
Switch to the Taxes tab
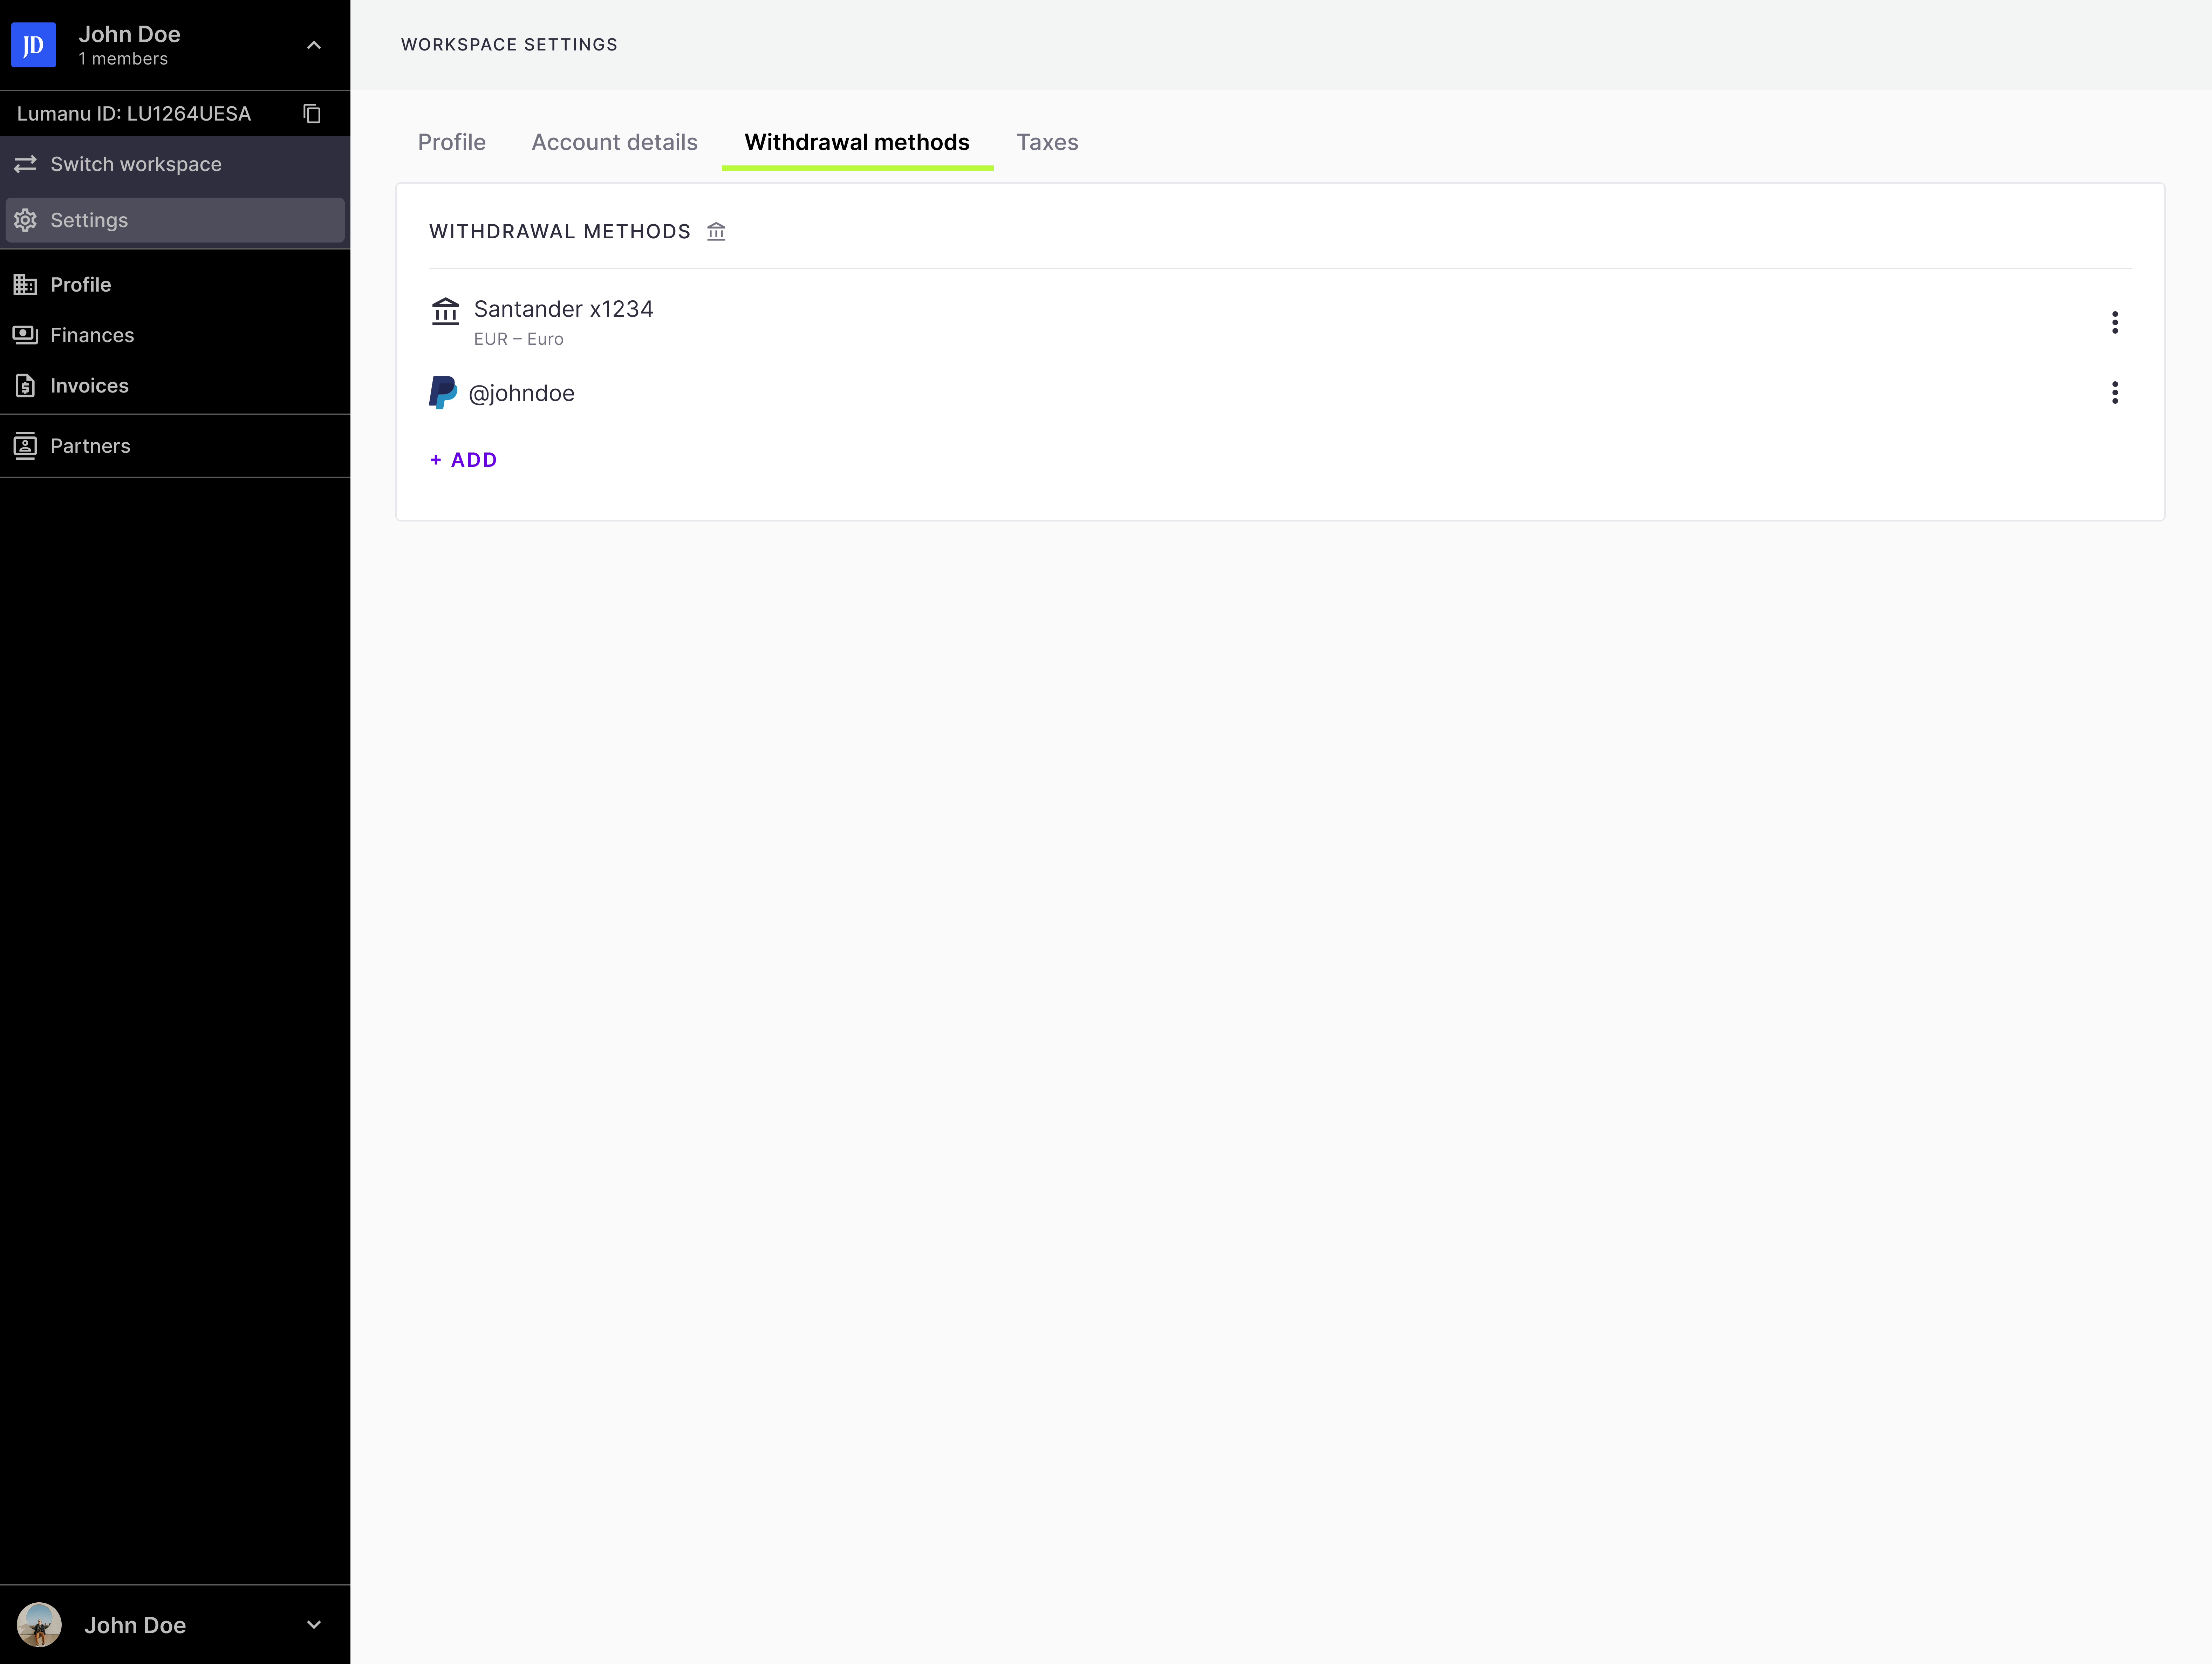click(x=1047, y=142)
